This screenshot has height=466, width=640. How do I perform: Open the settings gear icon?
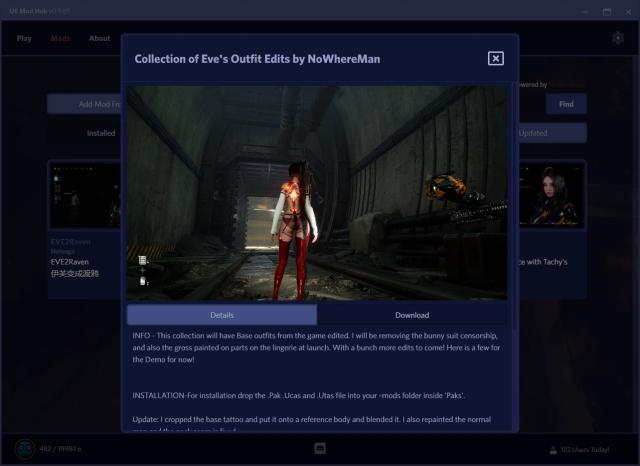[x=618, y=38]
